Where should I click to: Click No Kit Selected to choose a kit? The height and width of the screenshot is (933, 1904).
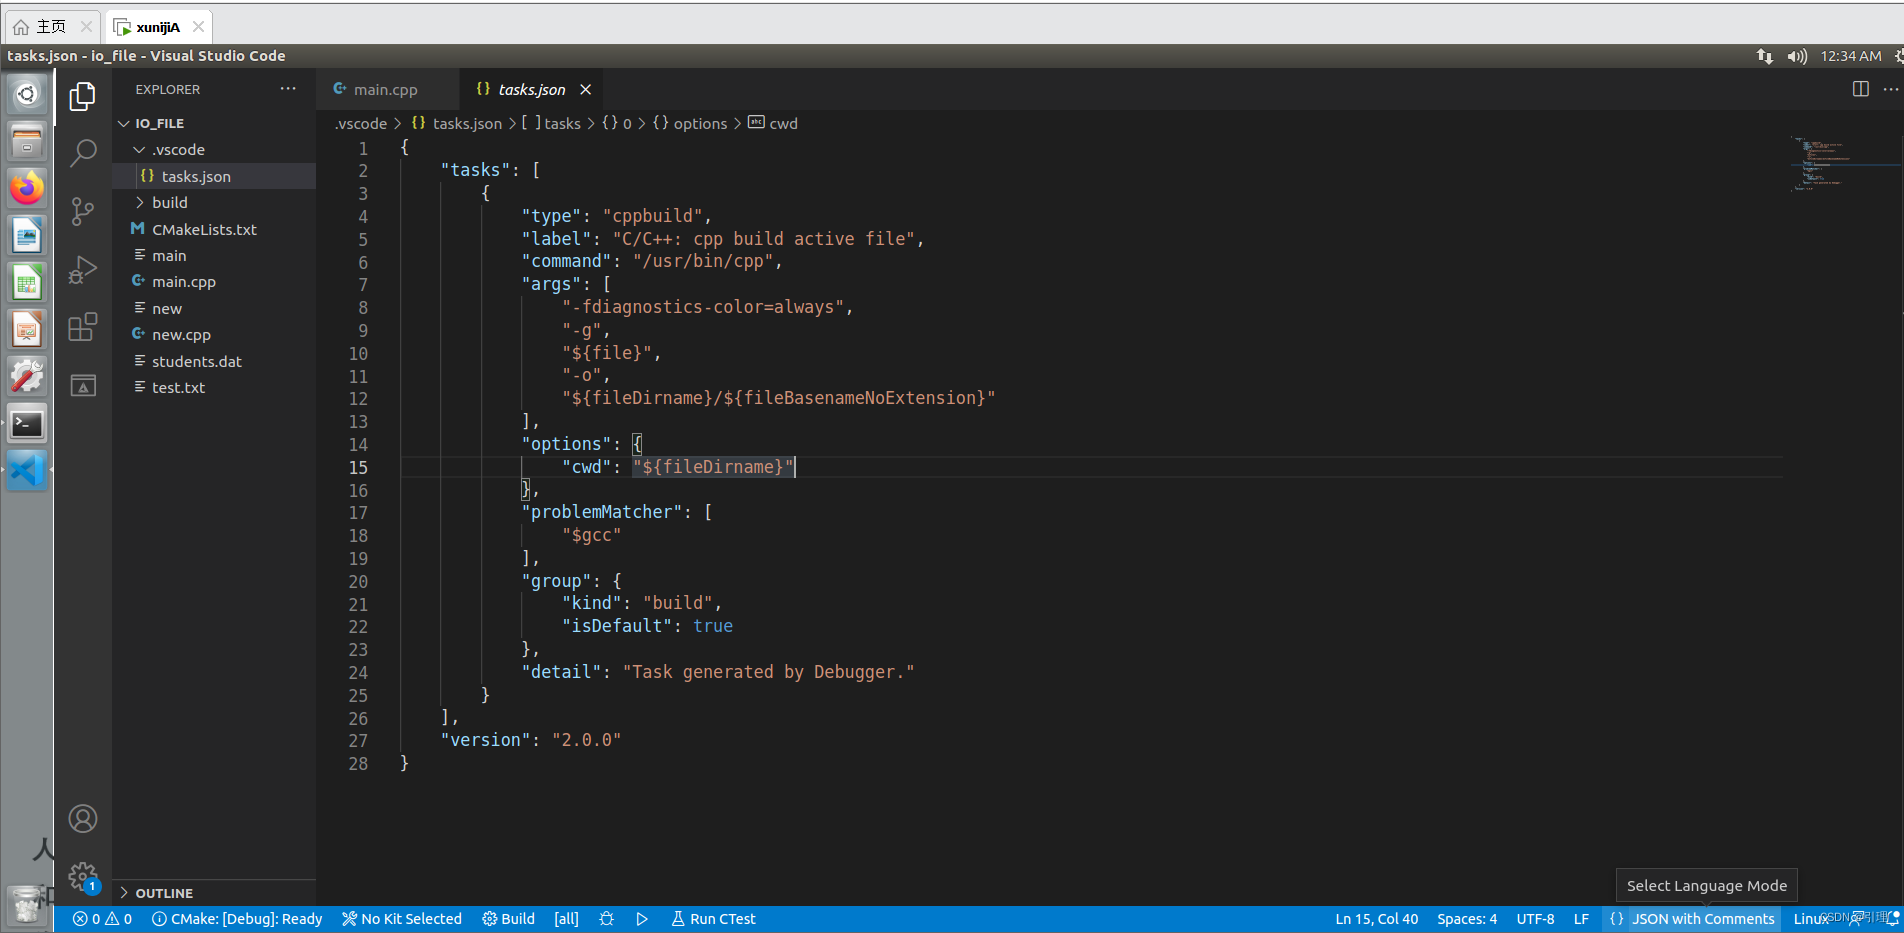click(x=401, y=918)
